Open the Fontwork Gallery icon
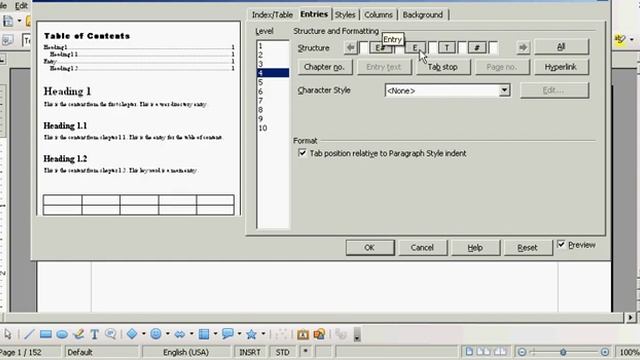The height and width of the screenshot is (360, 640). (303, 334)
